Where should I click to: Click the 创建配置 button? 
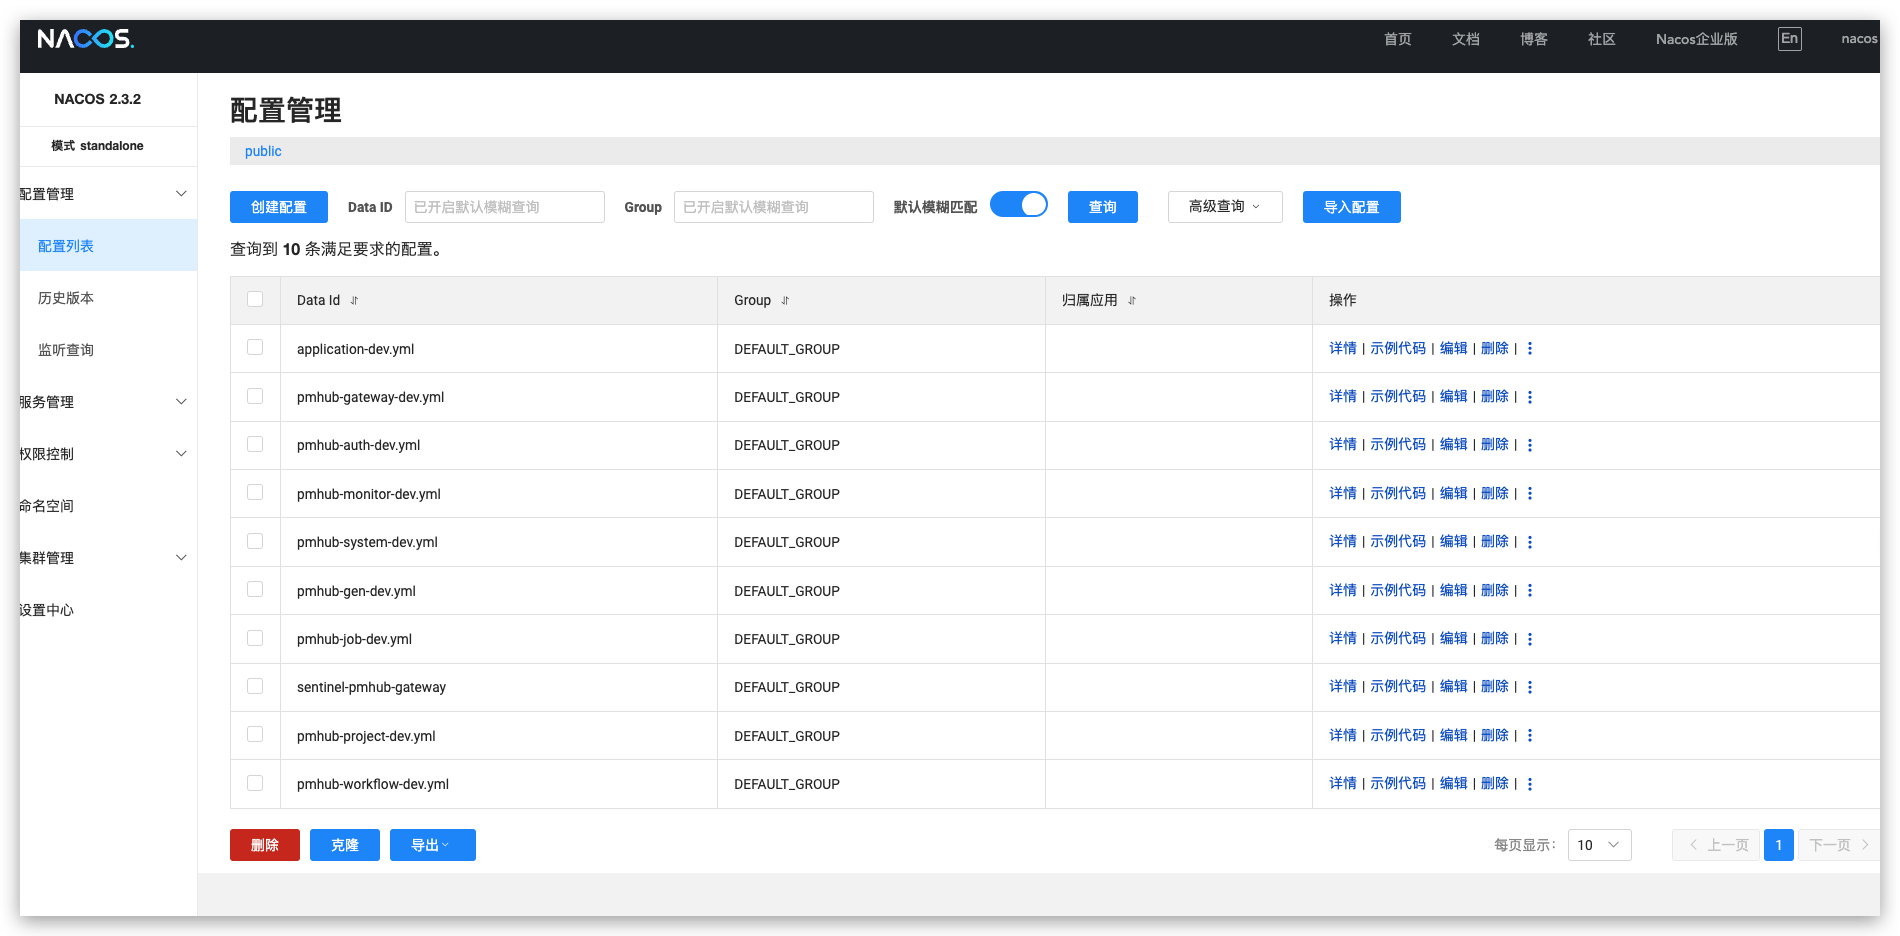click(x=278, y=207)
